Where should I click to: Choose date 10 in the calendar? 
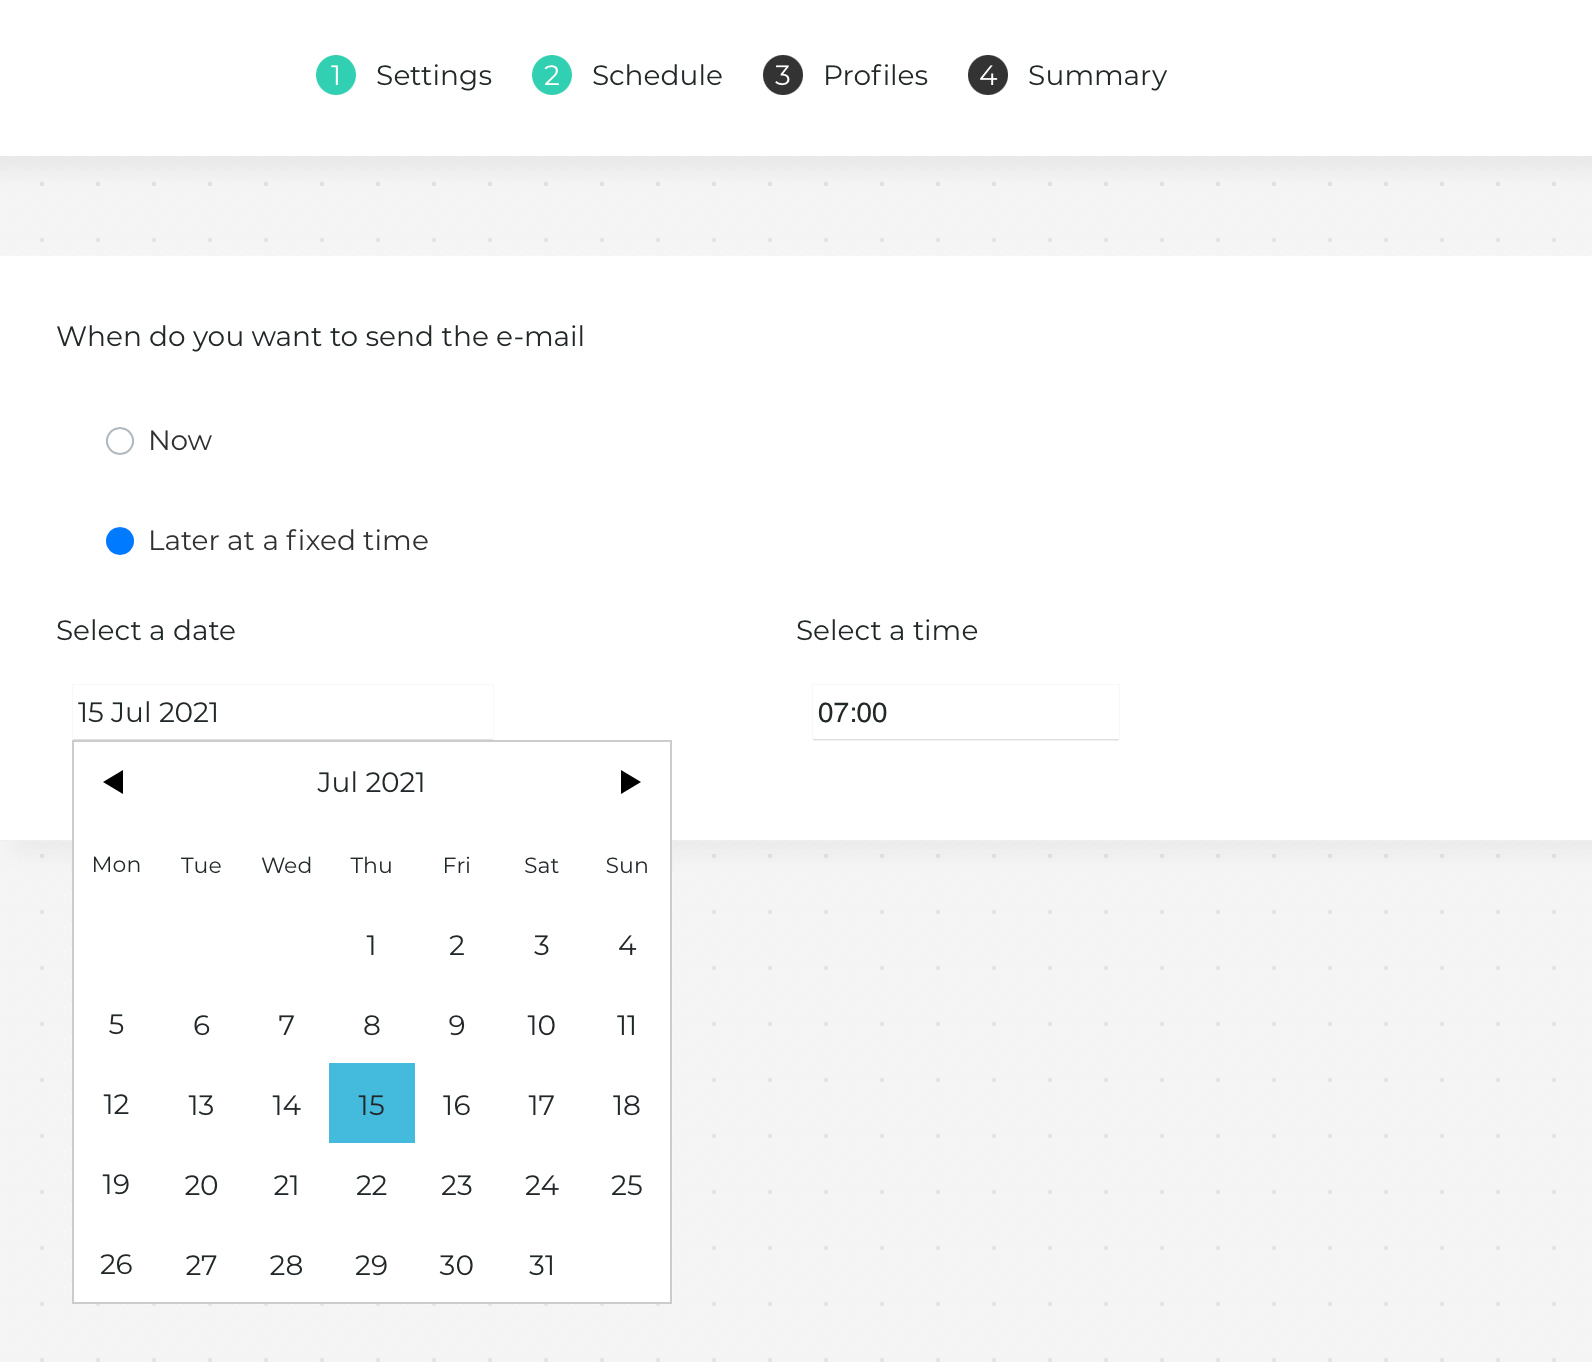tap(541, 1025)
